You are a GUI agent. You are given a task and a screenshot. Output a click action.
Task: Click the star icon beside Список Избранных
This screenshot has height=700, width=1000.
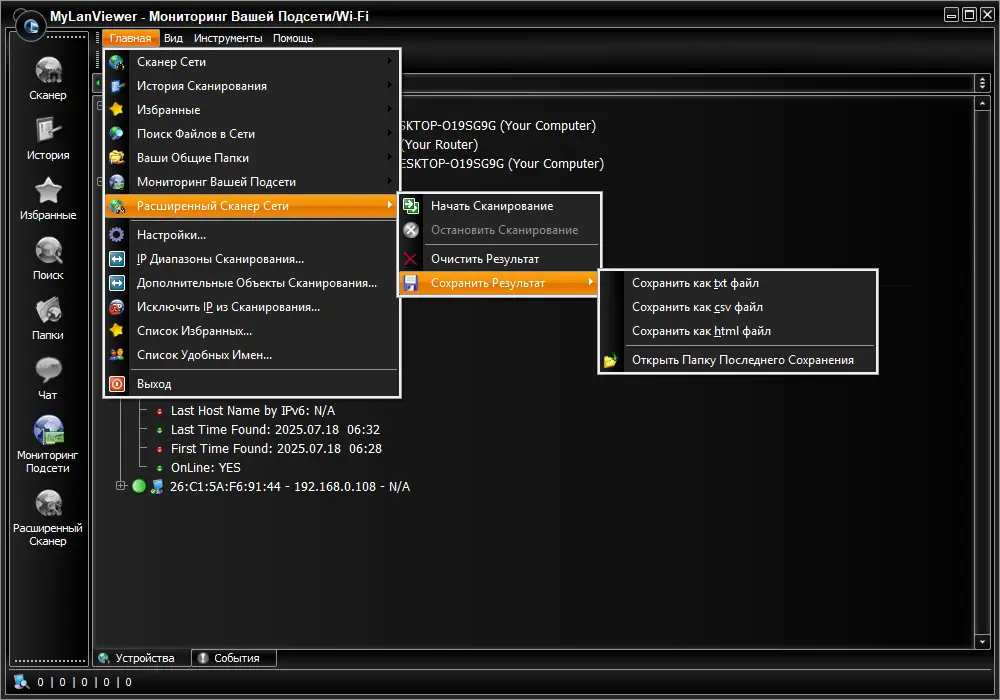tap(117, 330)
